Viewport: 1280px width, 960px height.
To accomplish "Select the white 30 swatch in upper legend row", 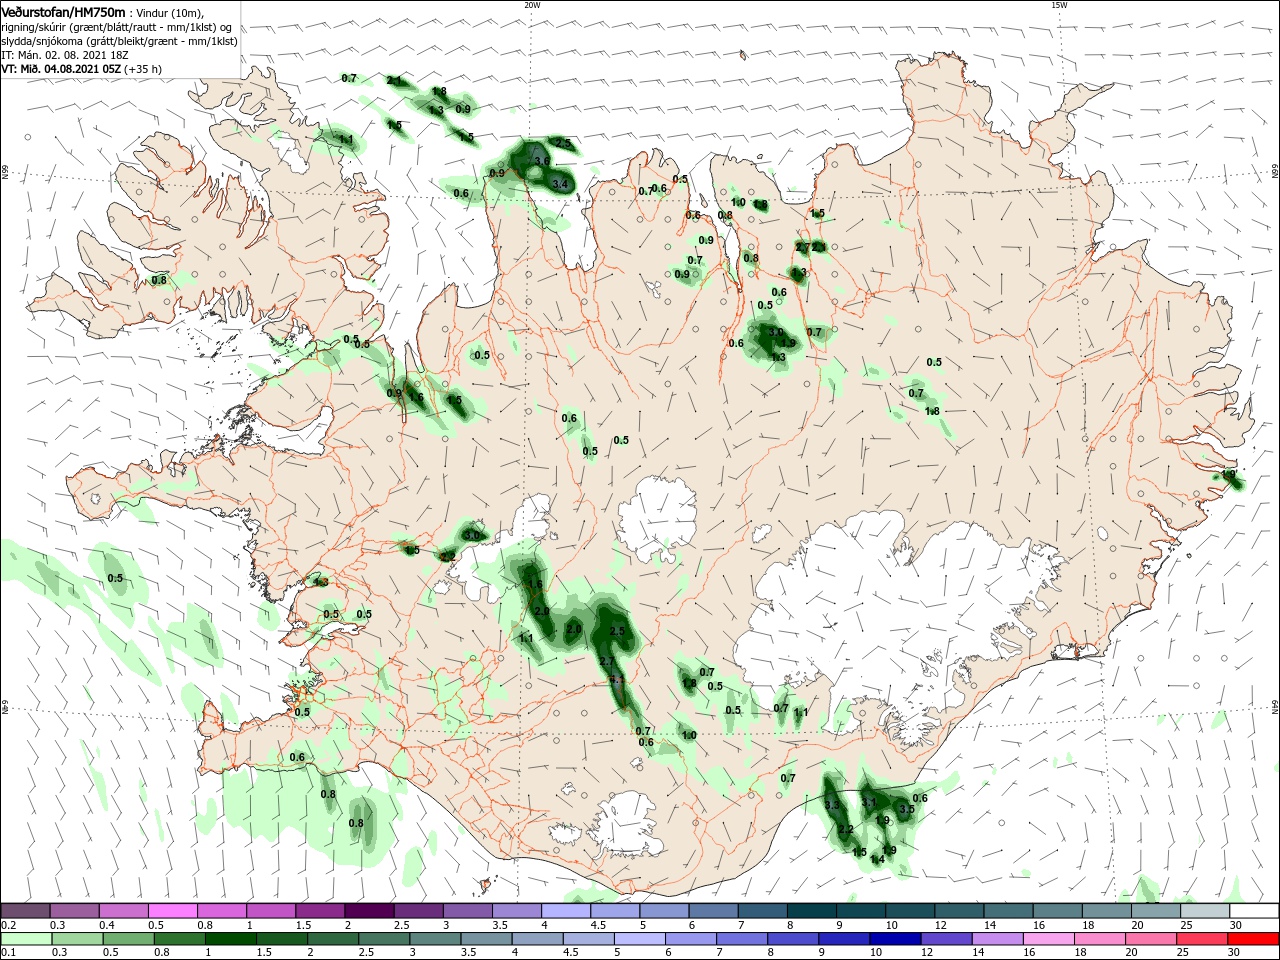I will pos(1253,911).
